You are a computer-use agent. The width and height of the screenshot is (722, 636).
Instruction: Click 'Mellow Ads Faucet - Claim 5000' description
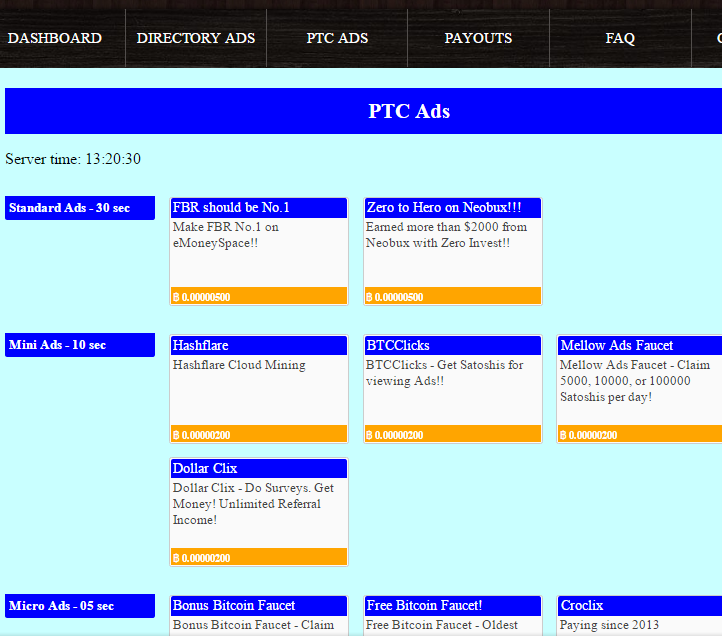coord(635,381)
